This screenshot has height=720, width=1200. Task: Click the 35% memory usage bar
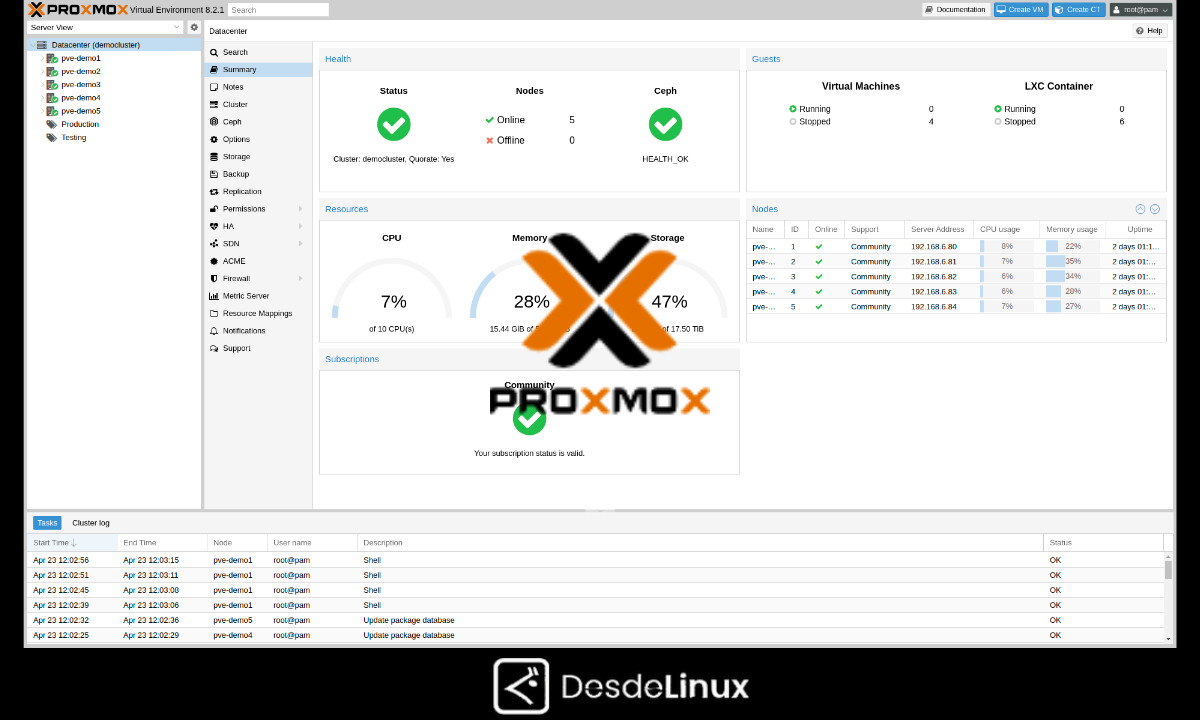(x=1072, y=261)
